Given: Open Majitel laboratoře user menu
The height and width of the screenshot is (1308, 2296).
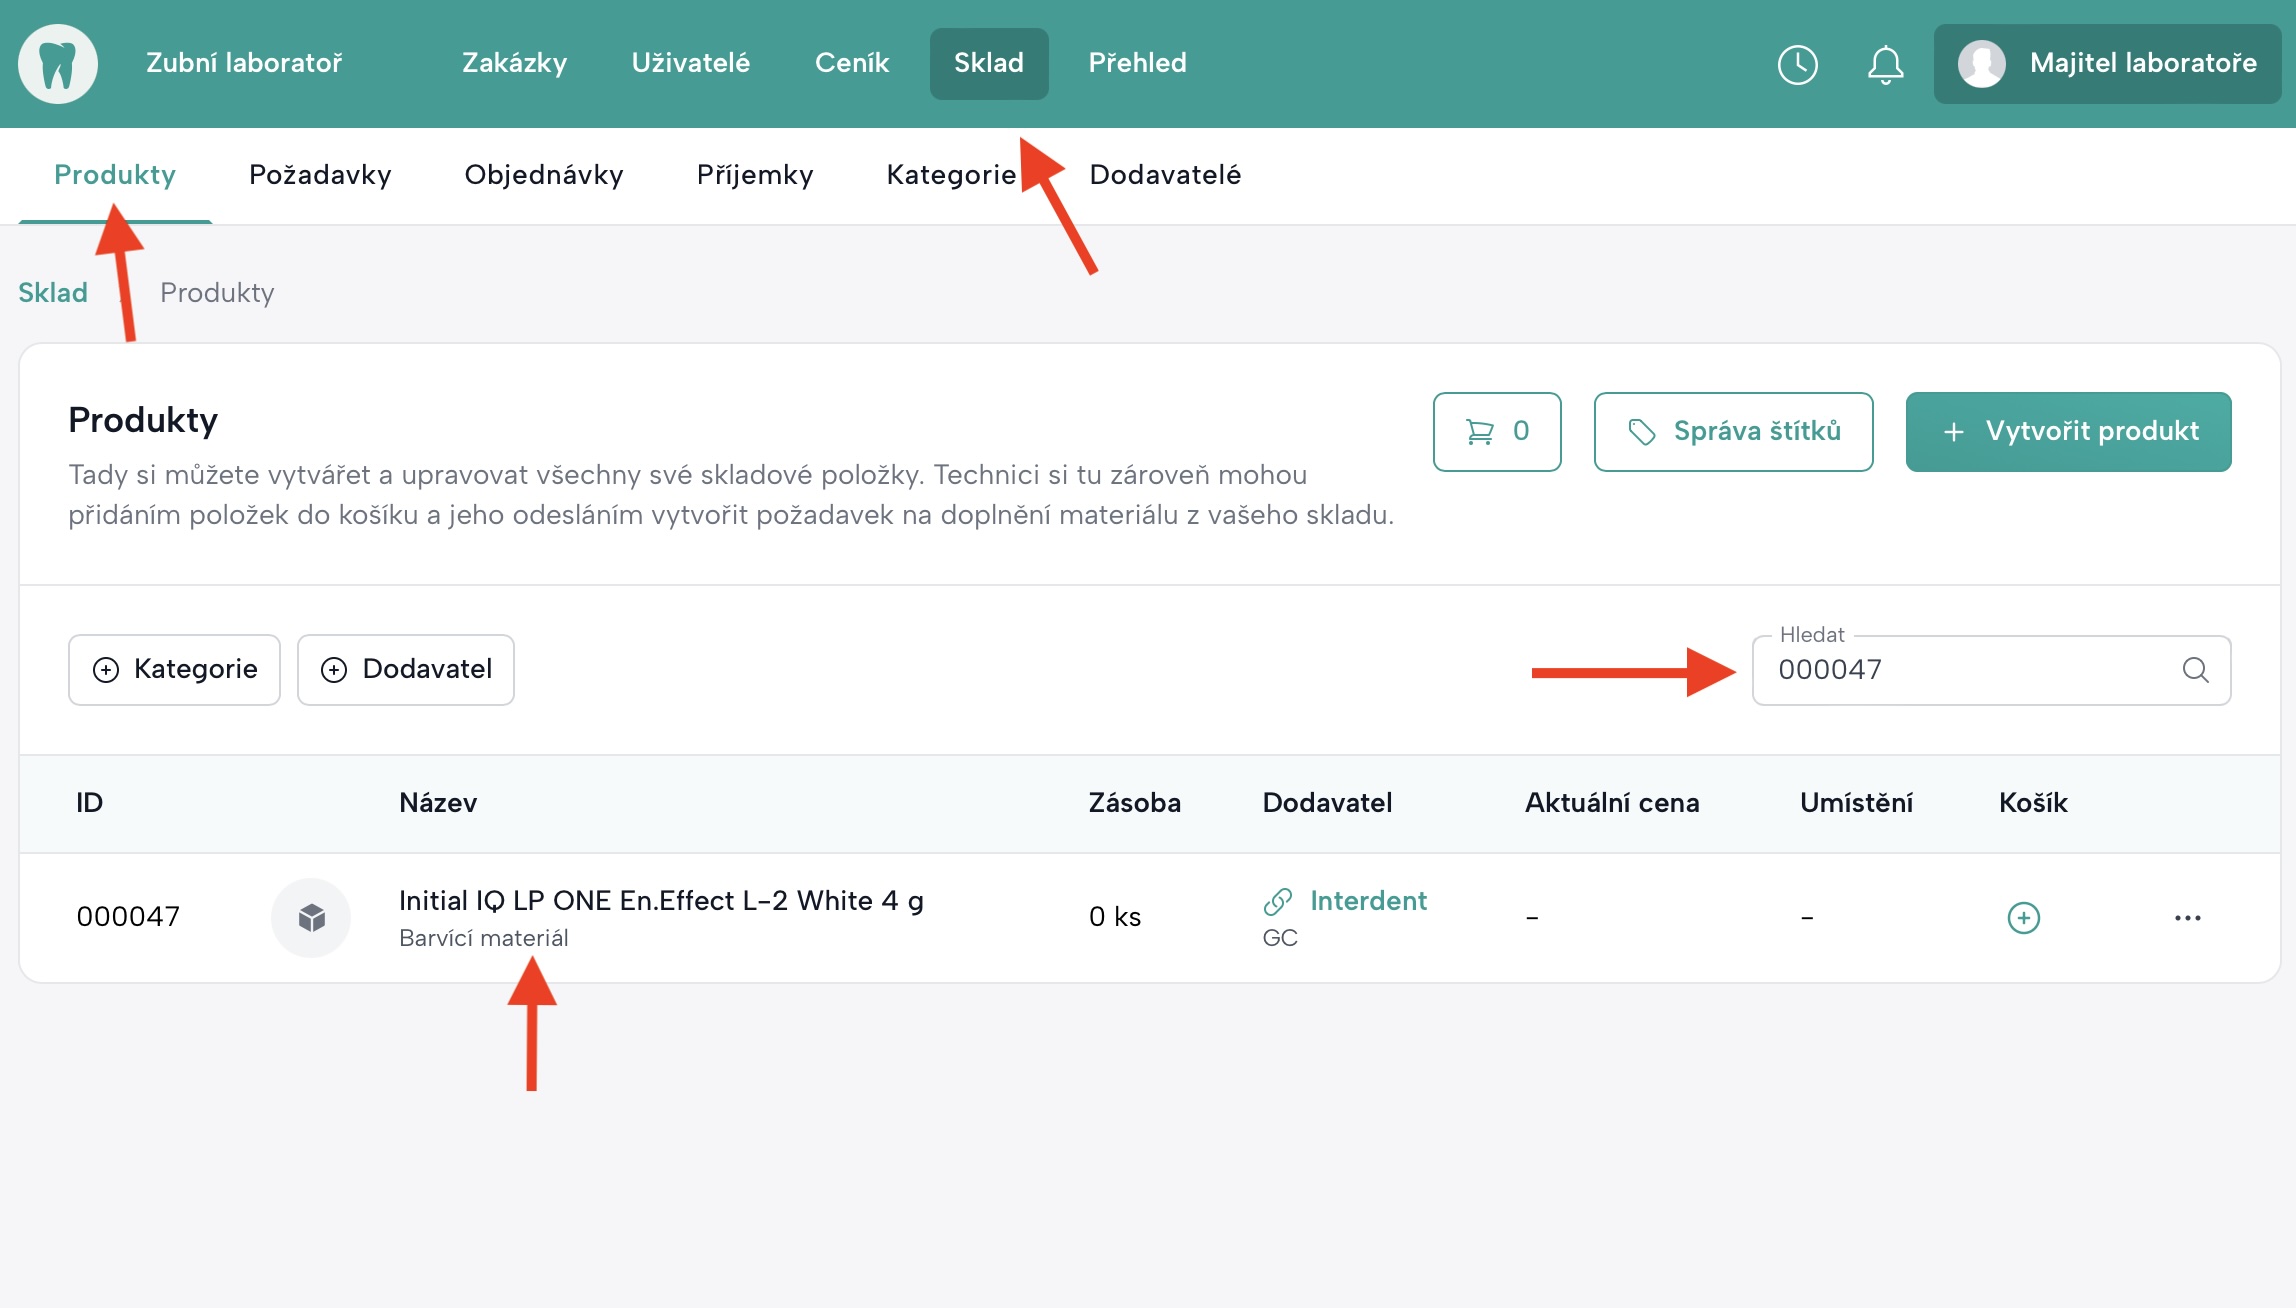Looking at the screenshot, I should (2107, 64).
